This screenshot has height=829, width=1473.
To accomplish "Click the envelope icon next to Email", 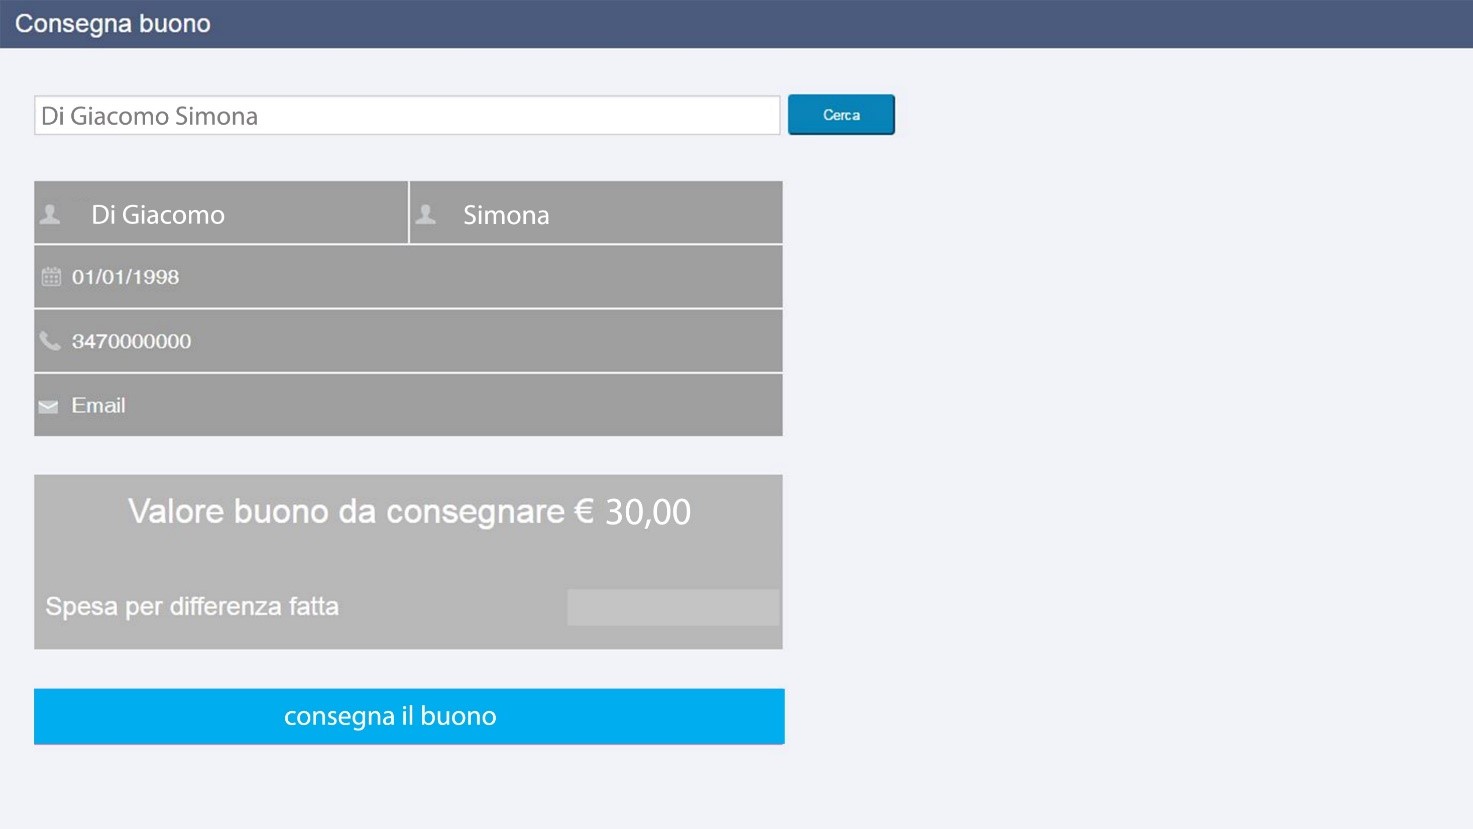I will click(48, 406).
